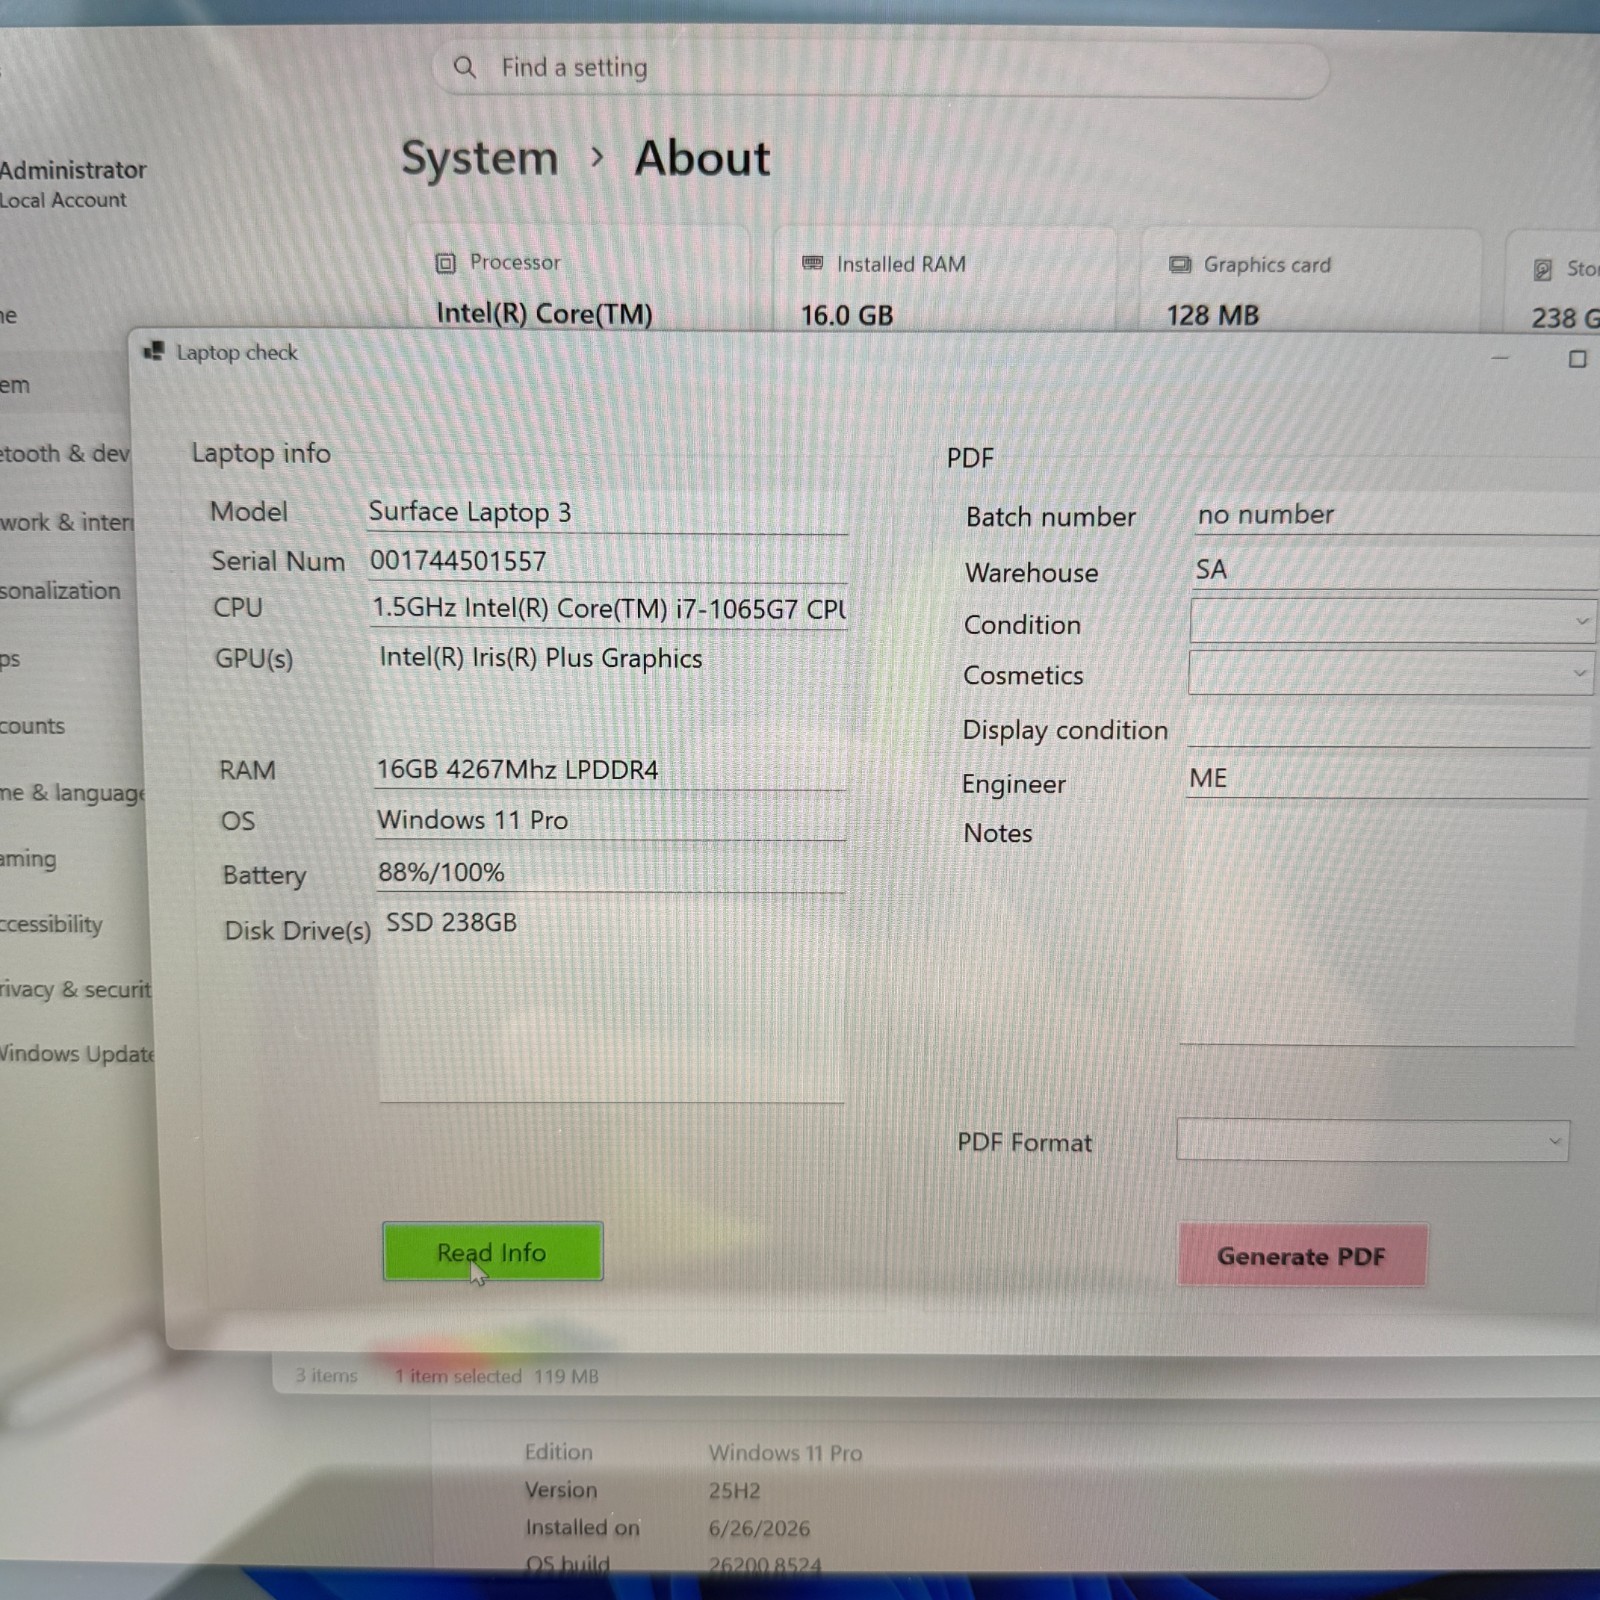Maximize the Laptop check window
Image resolution: width=1600 pixels, height=1600 pixels.
(1577, 359)
